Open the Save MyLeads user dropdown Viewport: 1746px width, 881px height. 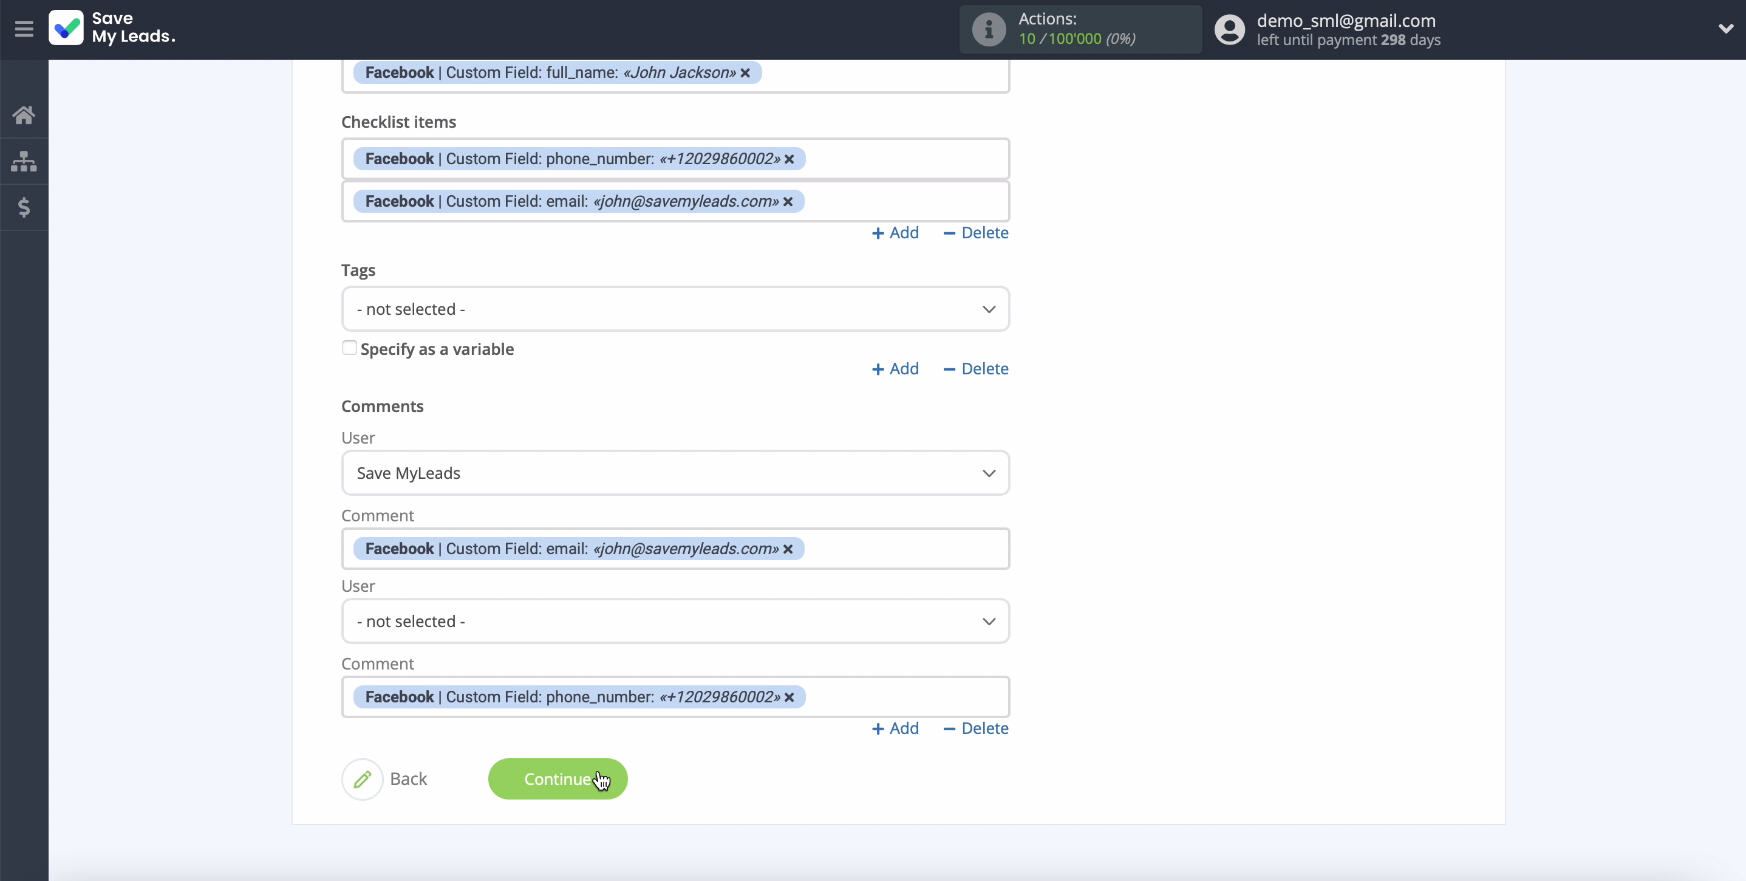[x=675, y=473]
